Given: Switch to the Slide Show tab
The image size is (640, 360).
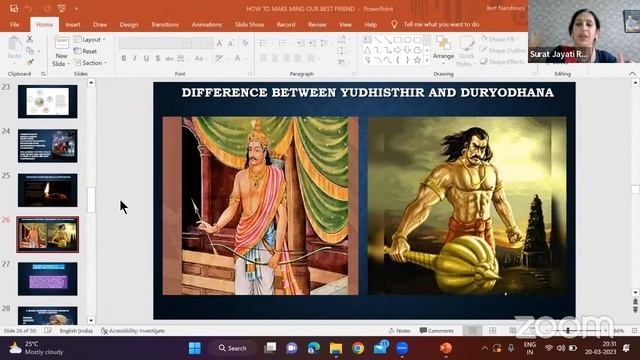Looking at the screenshot, I should tap(249, 24).
